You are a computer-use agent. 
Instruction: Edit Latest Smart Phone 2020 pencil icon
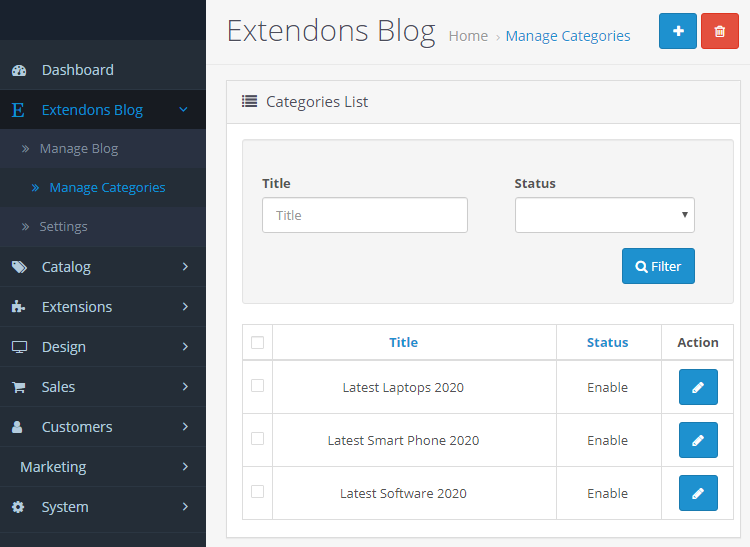(x=698, y=440)
